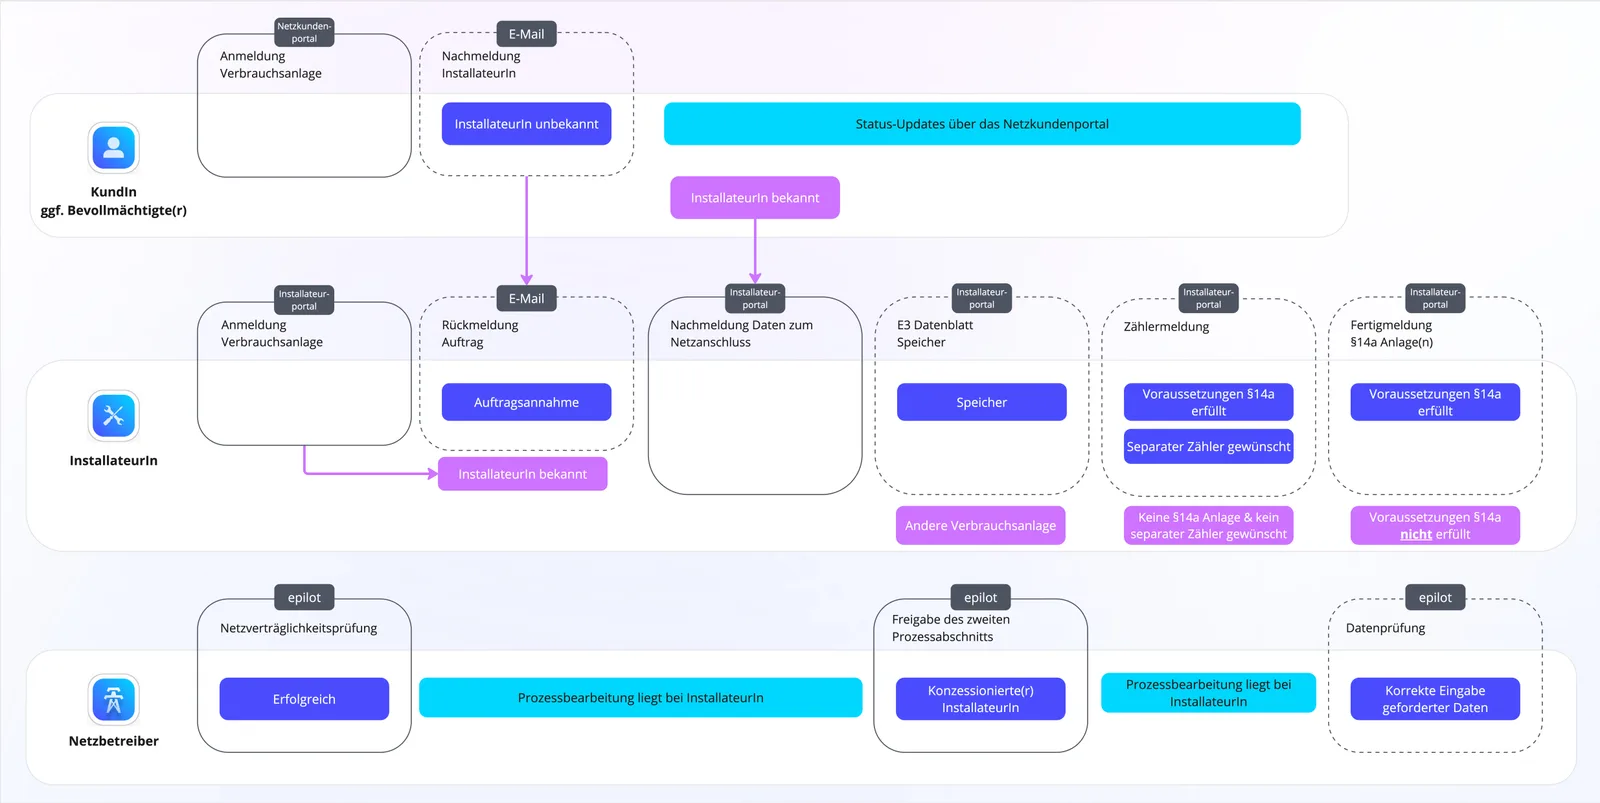Click Anmeldung Verbrauchsanlage text in KundIn lane
The width and height of the screenshot is (1600, 803).
271,65
